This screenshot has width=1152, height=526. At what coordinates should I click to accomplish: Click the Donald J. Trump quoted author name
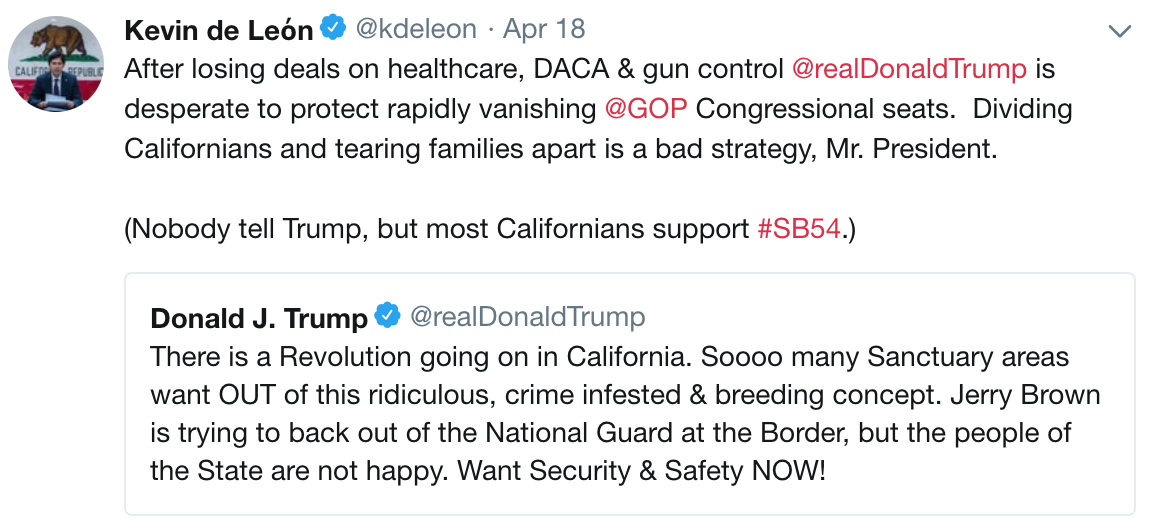click(258, 318)
